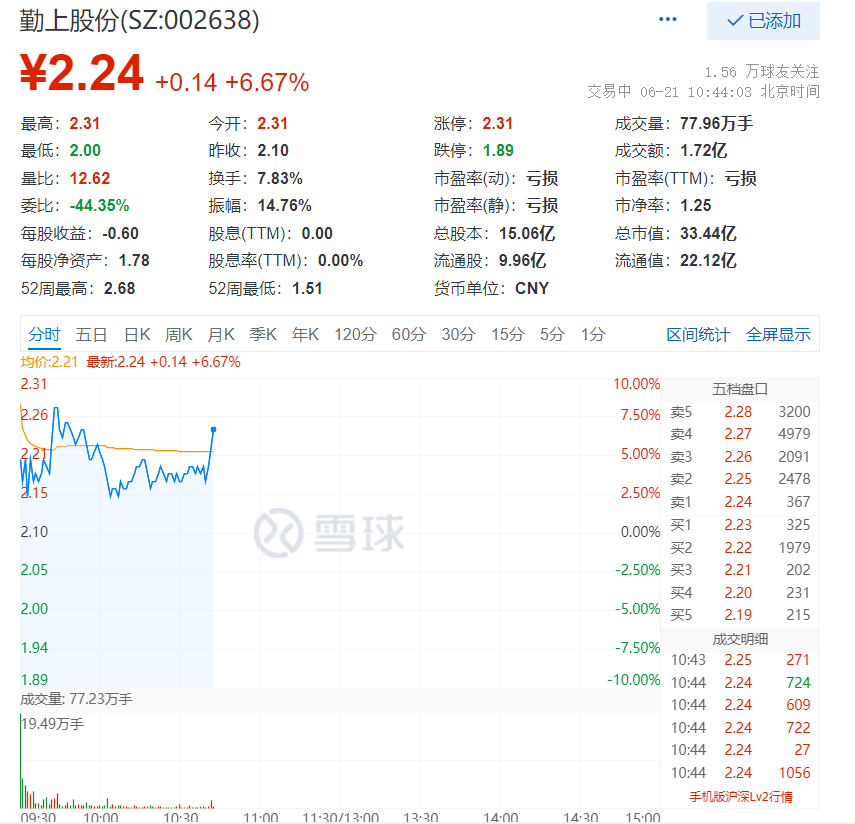Toggle the 已添加 watchlist button
The width and height of the screenshot is (855, 824).
(763, 21)
